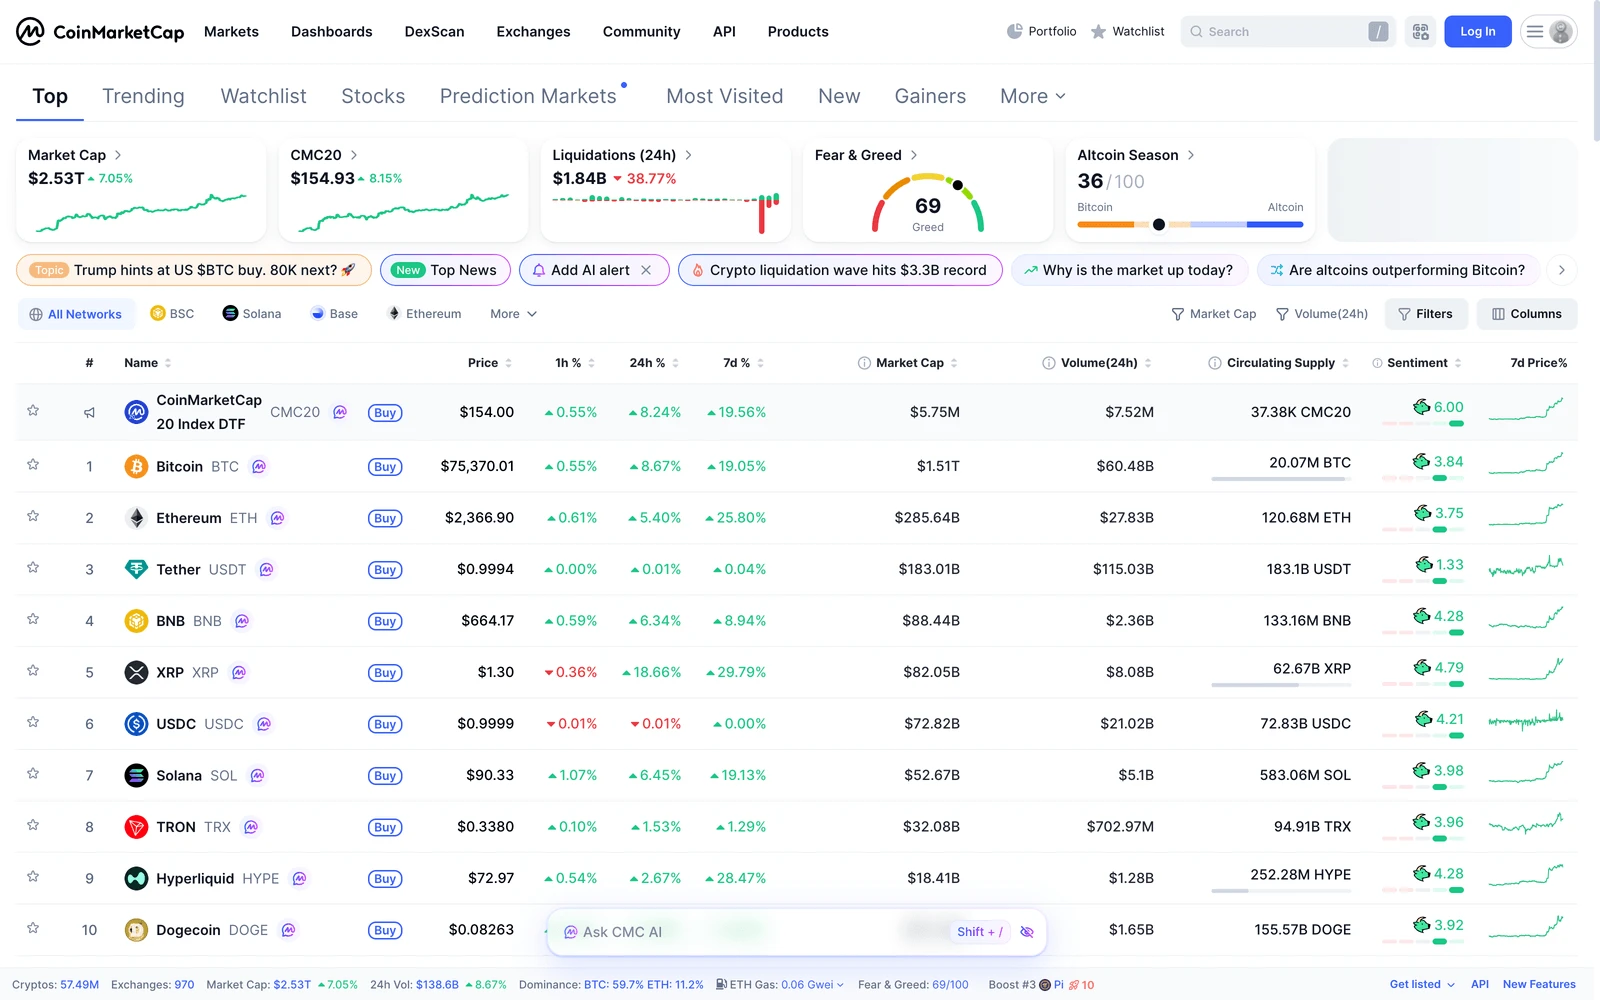The image size is (1600, 1000).
Task: Open the Columns button
Action: 1527,314
